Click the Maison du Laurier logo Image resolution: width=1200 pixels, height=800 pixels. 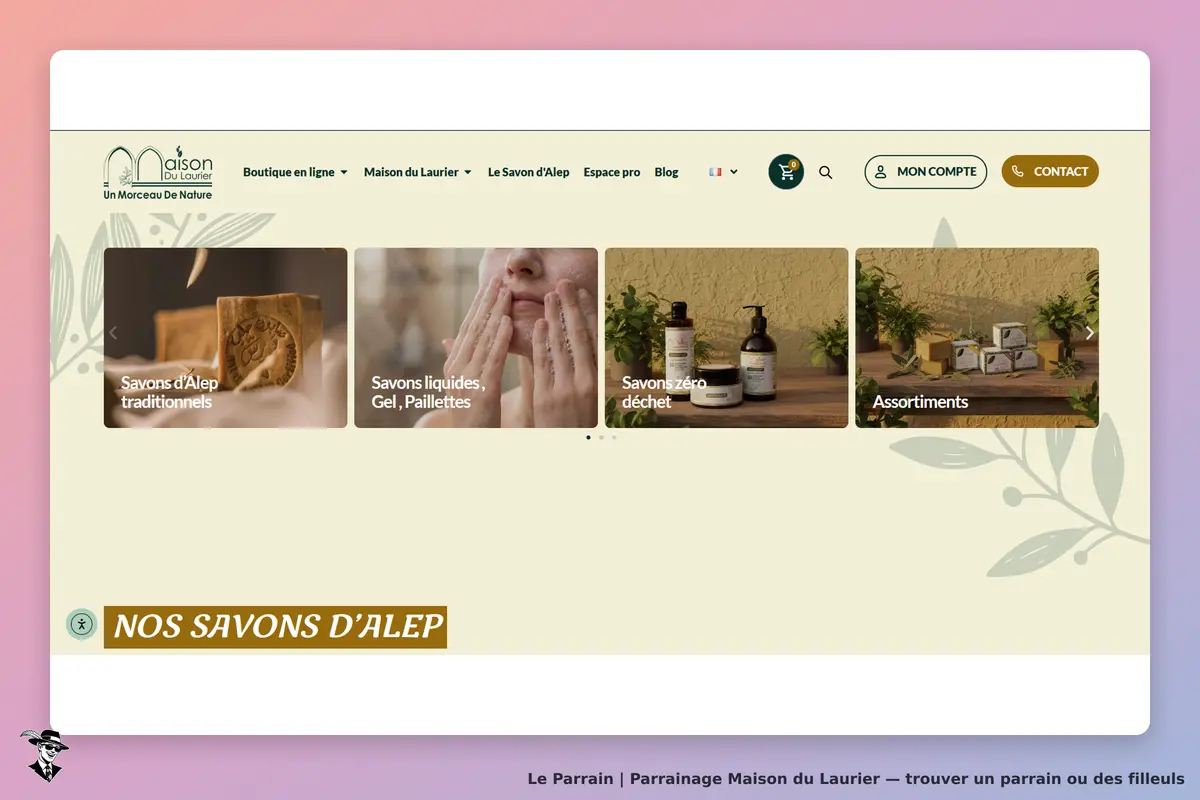(x=158, y=172)
